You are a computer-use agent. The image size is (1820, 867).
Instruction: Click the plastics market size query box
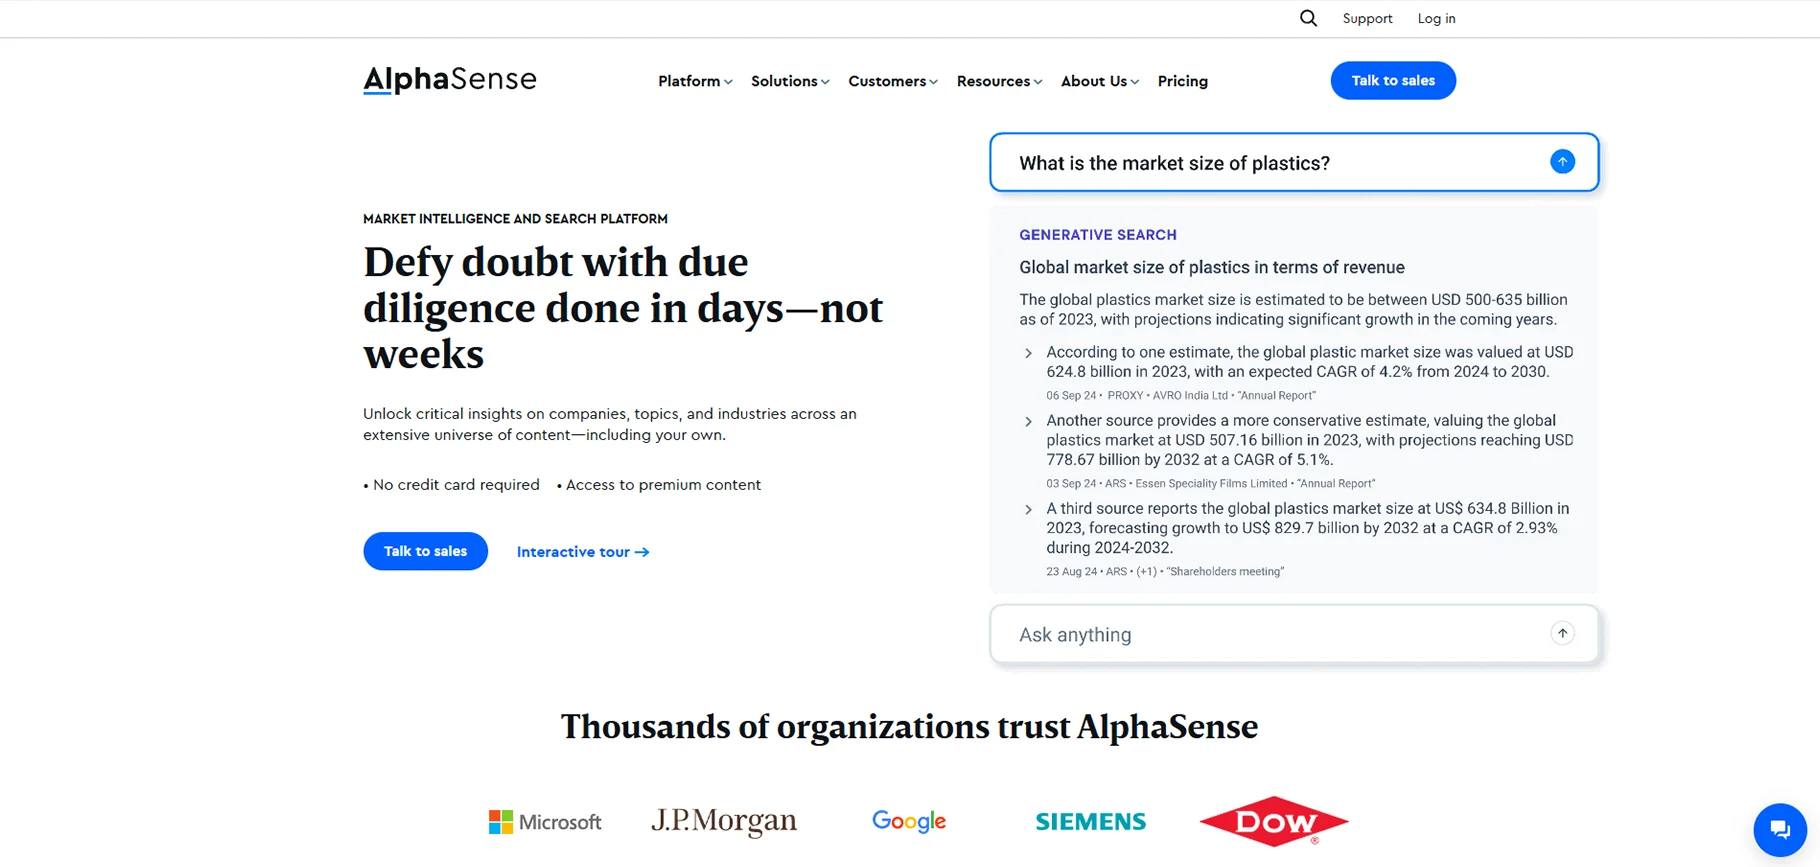coord(1294,162)
